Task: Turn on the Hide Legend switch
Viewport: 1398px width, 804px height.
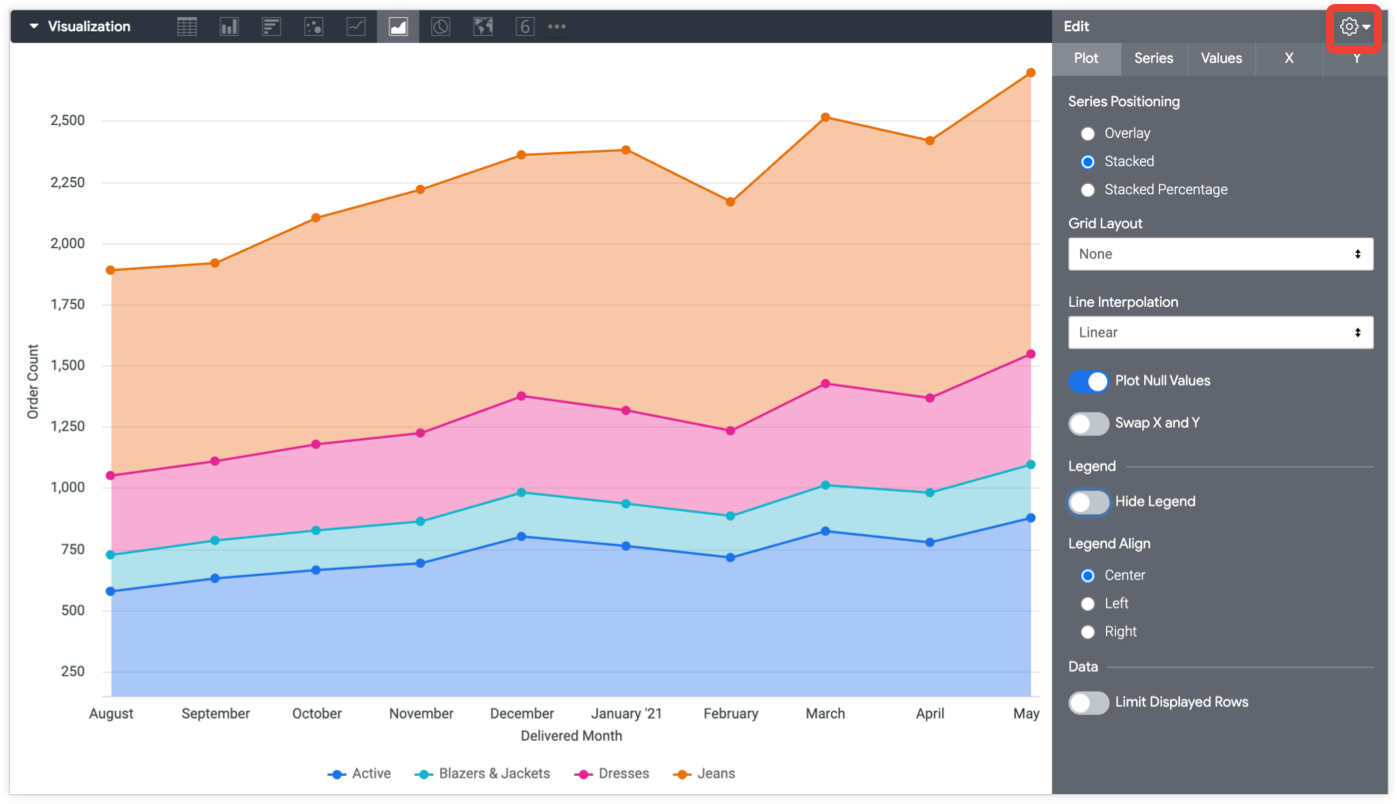Action: 1089,502
